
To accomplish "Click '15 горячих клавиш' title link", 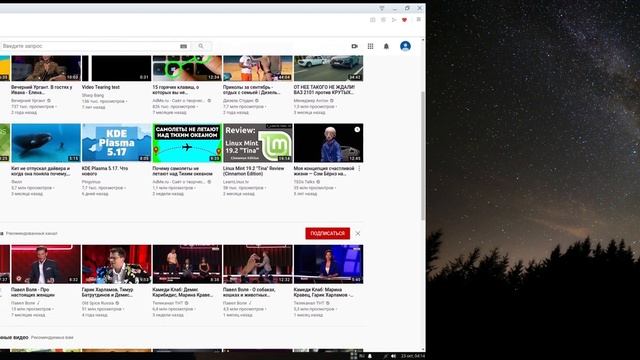I will coord(176,90).
